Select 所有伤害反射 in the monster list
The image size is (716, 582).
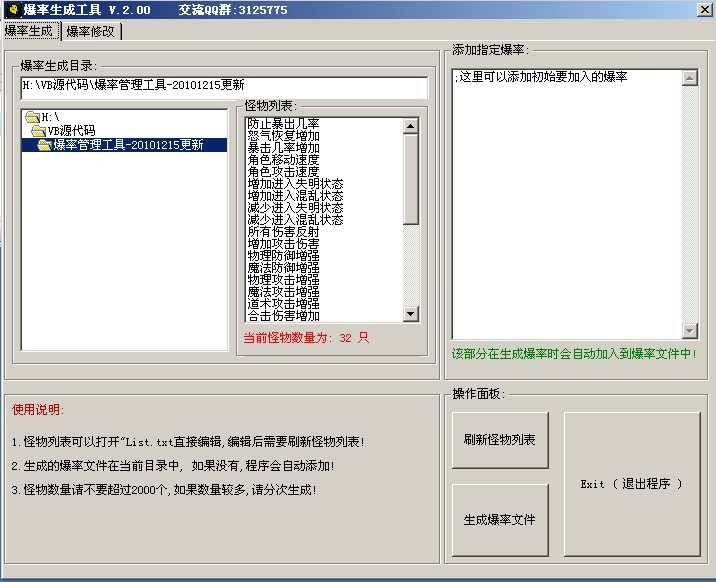[284, 232]
